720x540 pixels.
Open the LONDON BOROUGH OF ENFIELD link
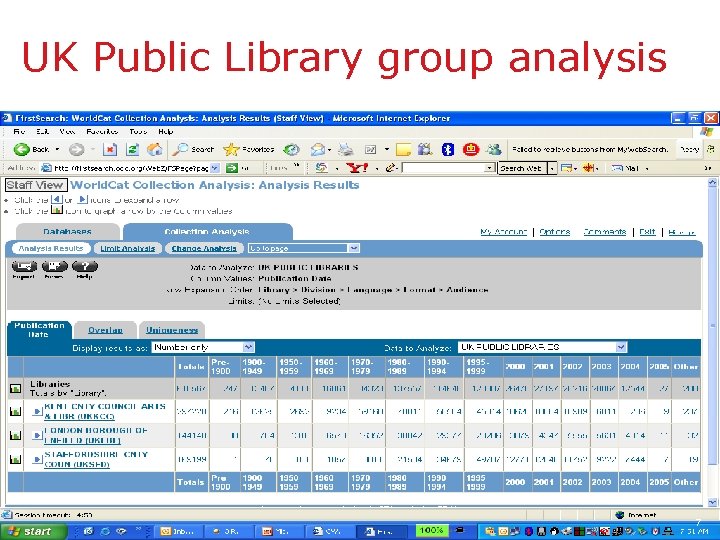96,435
